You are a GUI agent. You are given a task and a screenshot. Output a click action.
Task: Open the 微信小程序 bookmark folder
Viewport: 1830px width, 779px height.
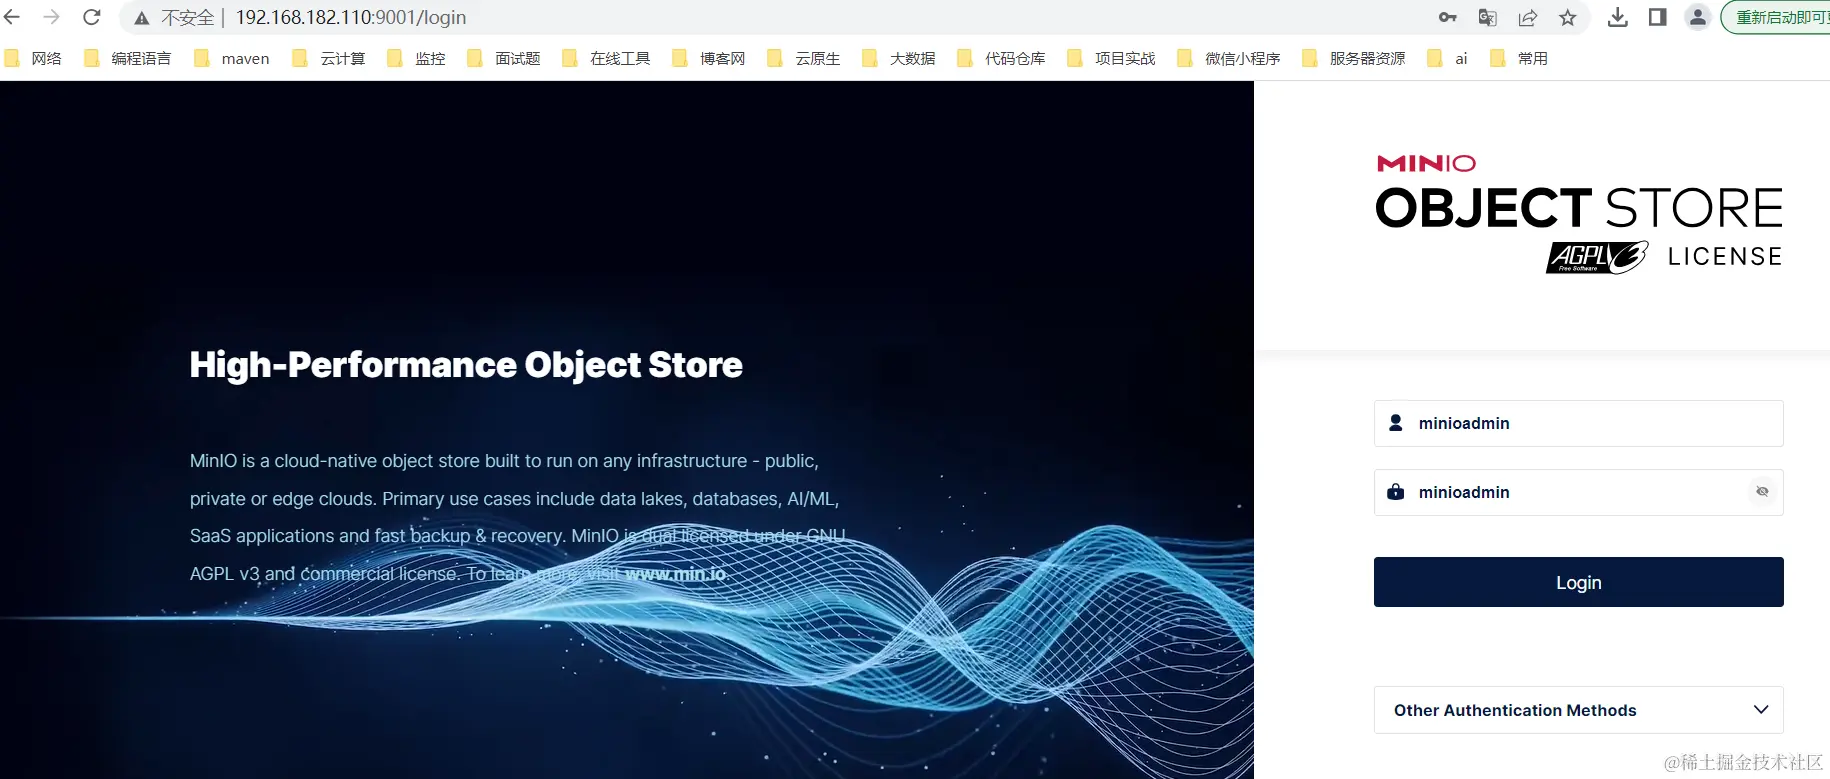(1229, 58)
